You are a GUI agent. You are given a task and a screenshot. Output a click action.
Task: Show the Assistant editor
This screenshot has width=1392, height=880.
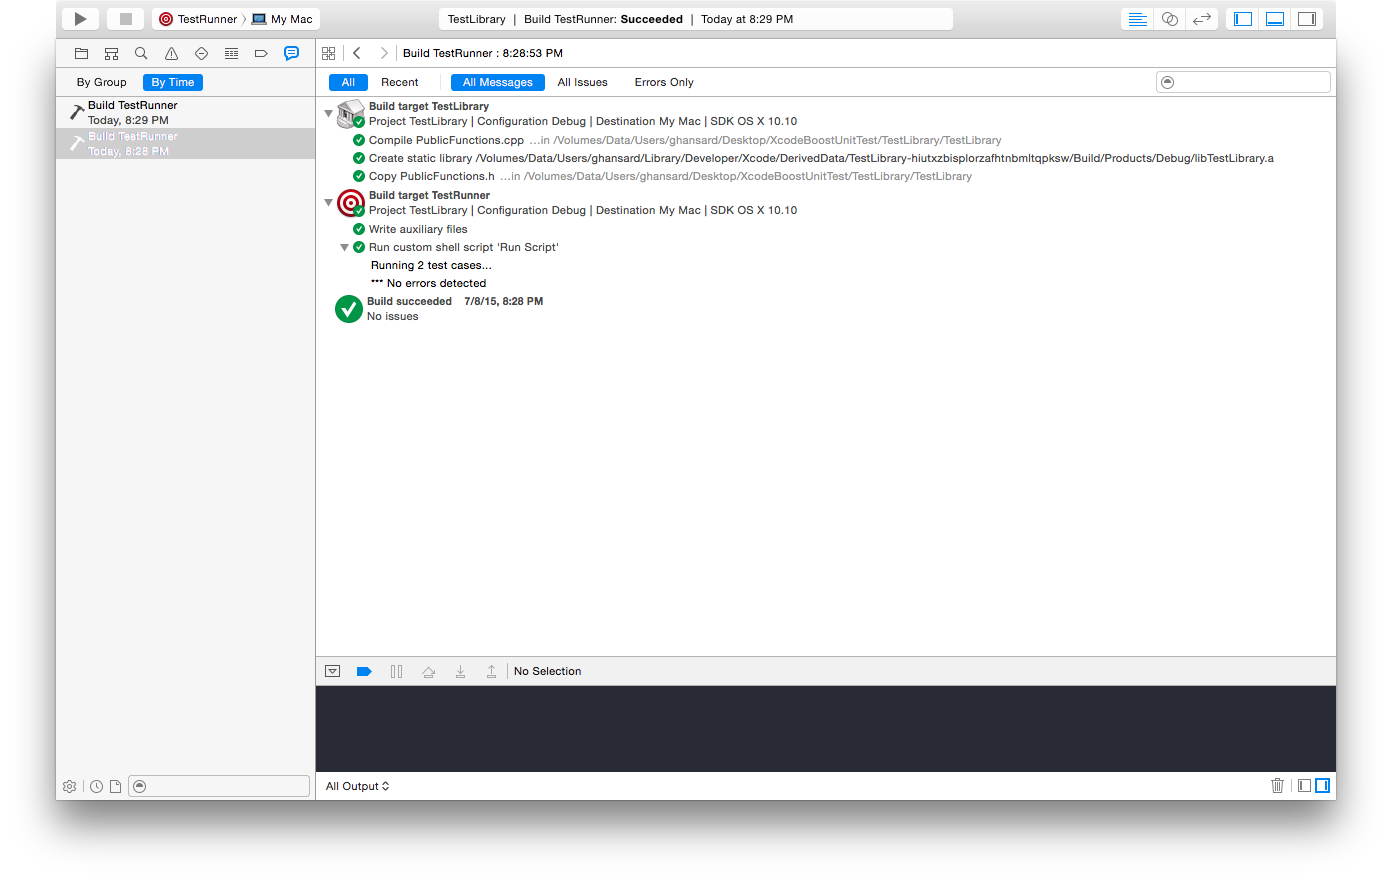pyautogui.click(x=1169, y=19)
